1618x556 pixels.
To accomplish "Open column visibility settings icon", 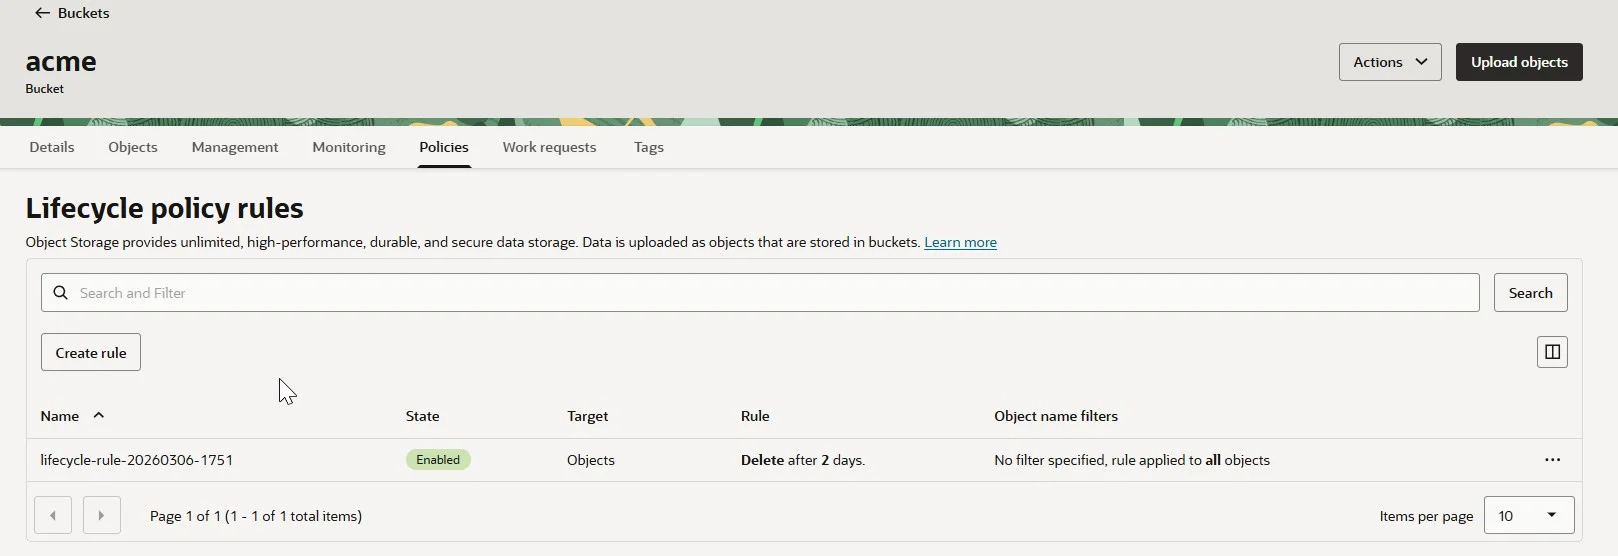I will (1552, 352).
